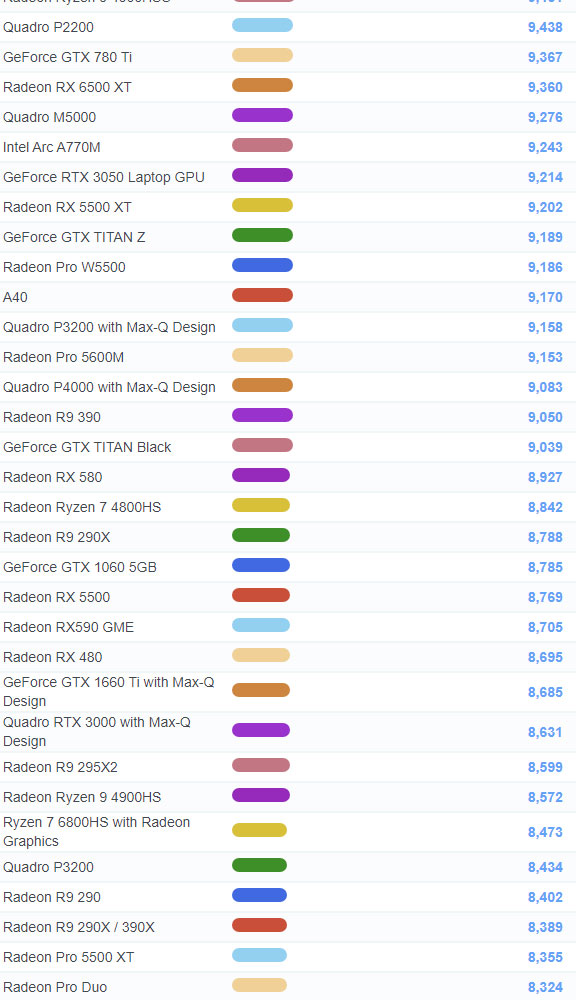Select the Radeon Pro 5600M entry

63,357
